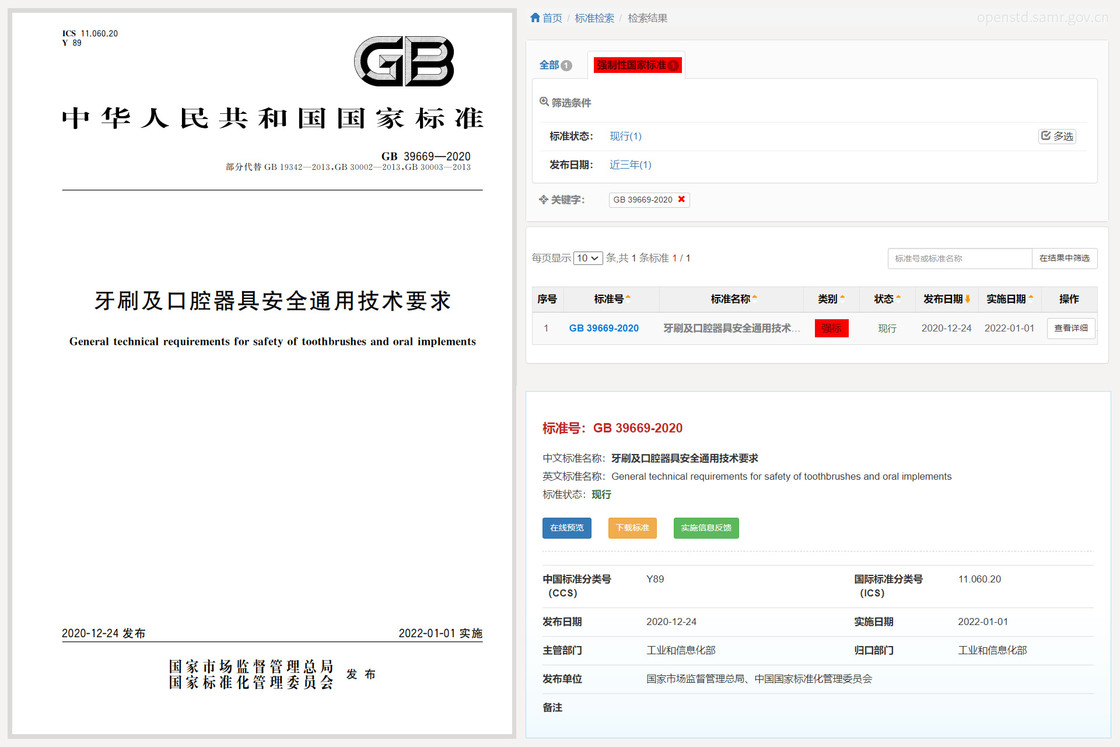Viewport: 1120px width, 747px height.
Task: Click the home icon in the breadcrumb
Action: [x=535, y=18]
